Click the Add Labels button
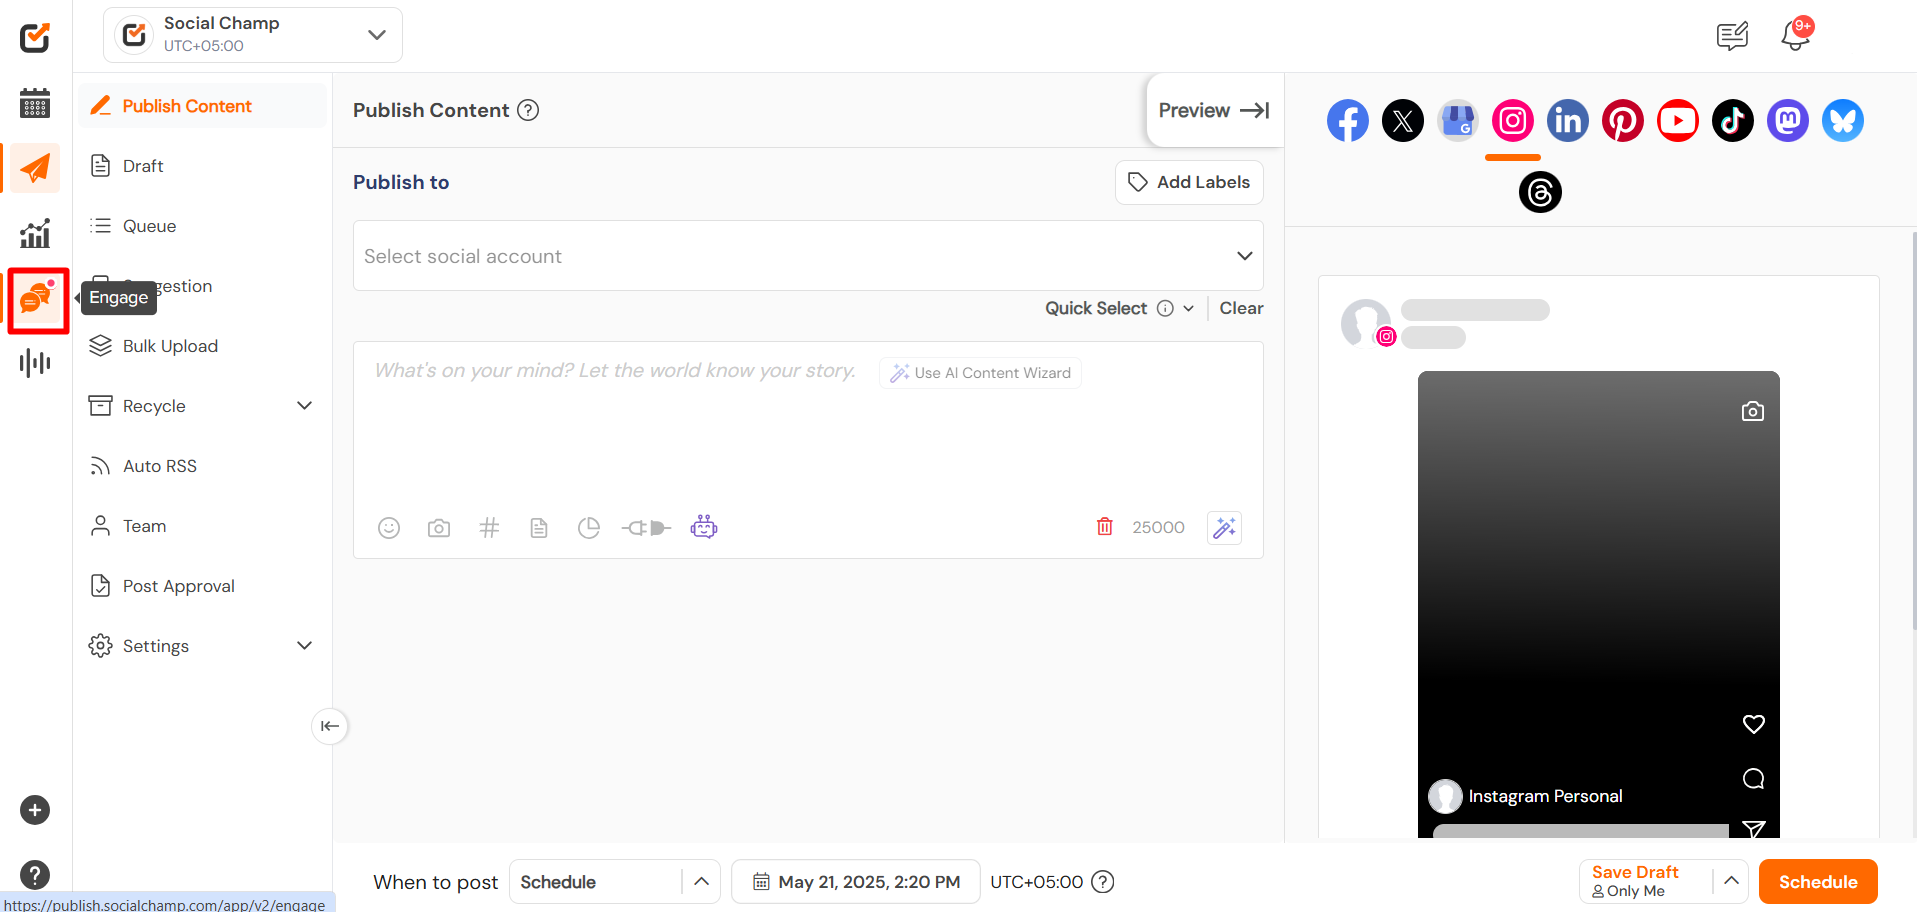This screenshot has height=912, width=1917. pyautogui.click(x=1189, y=182)
